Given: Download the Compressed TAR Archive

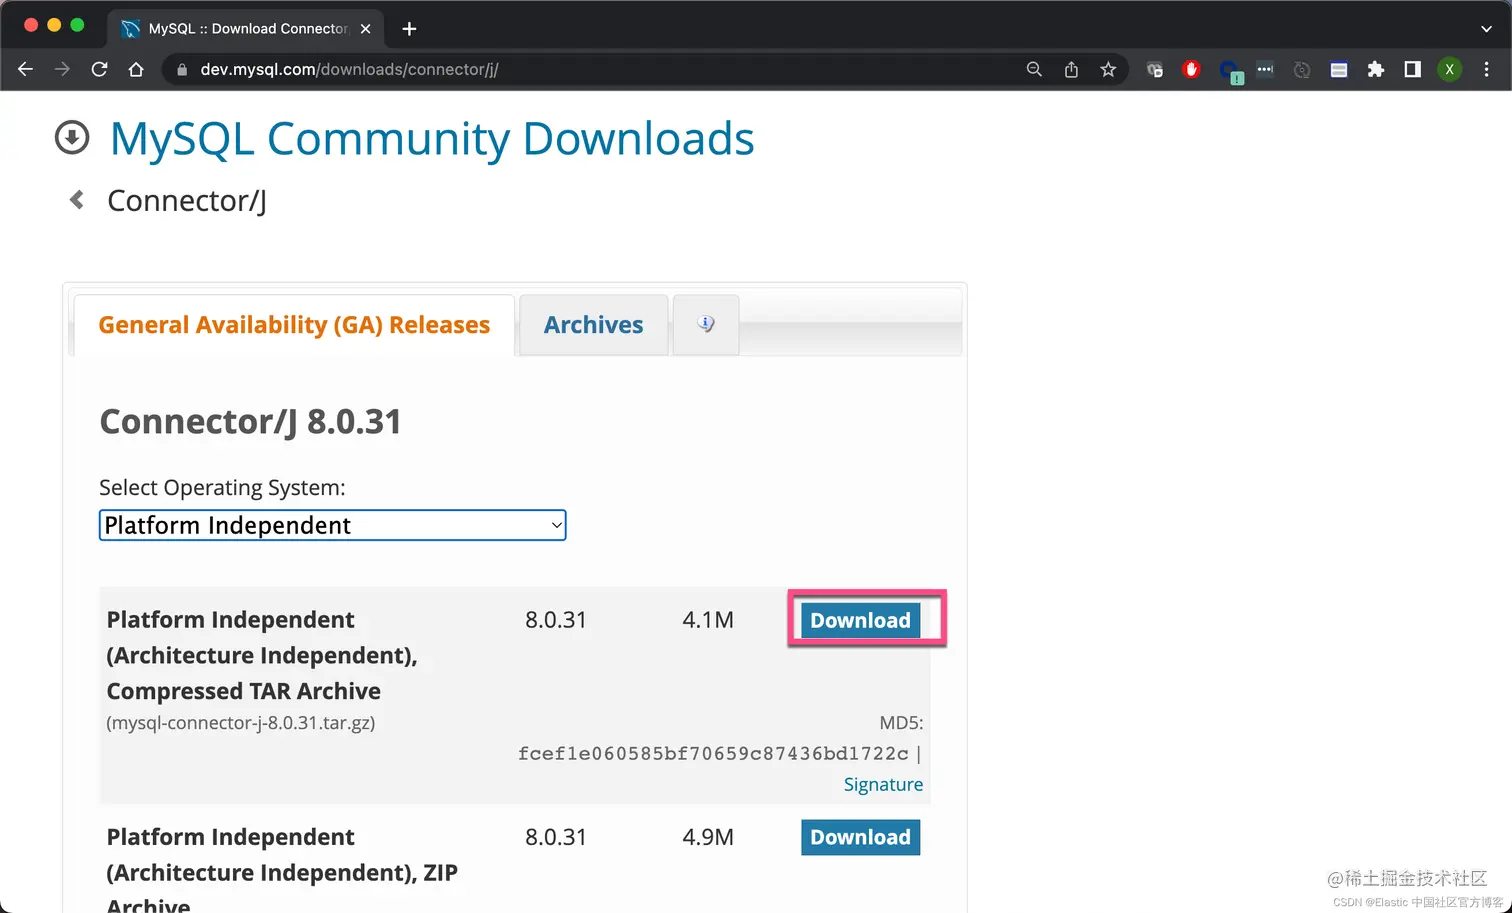Looking at the screenshot, I should 860,620.
